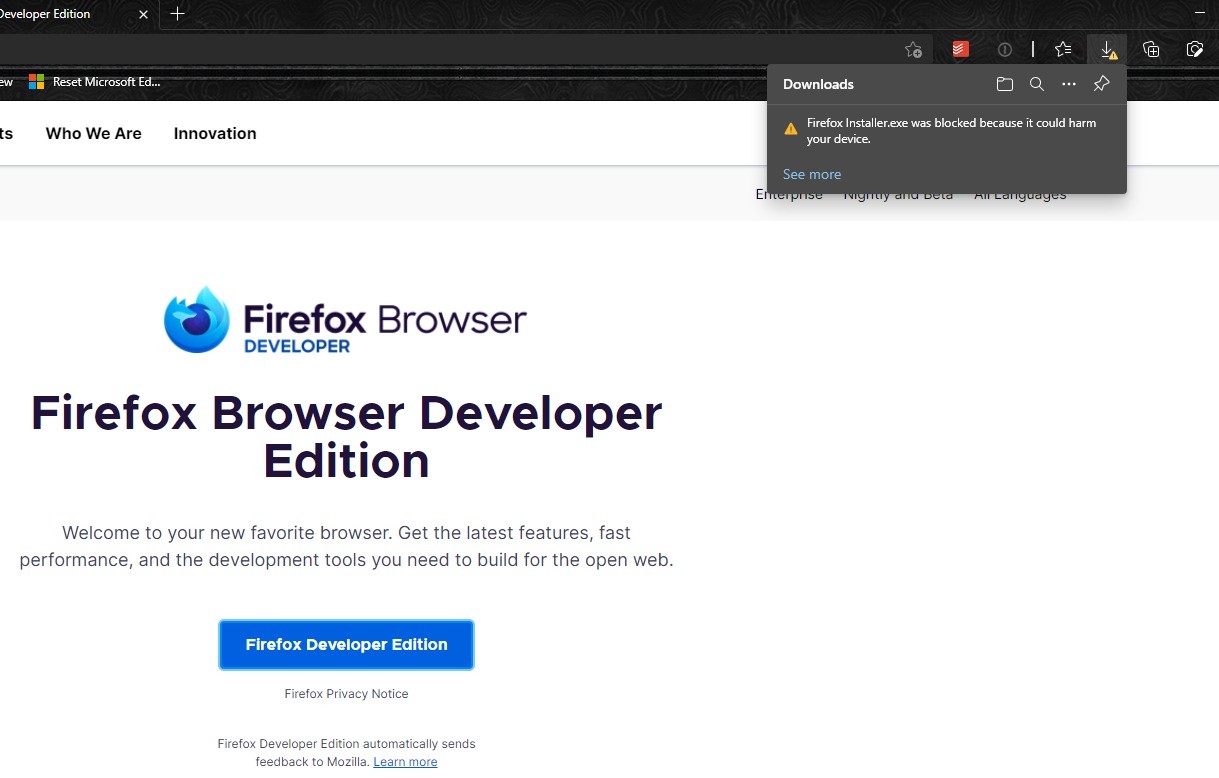Add this page to favorites star icon
This screenshot has width=1219, height=778.
913,49
